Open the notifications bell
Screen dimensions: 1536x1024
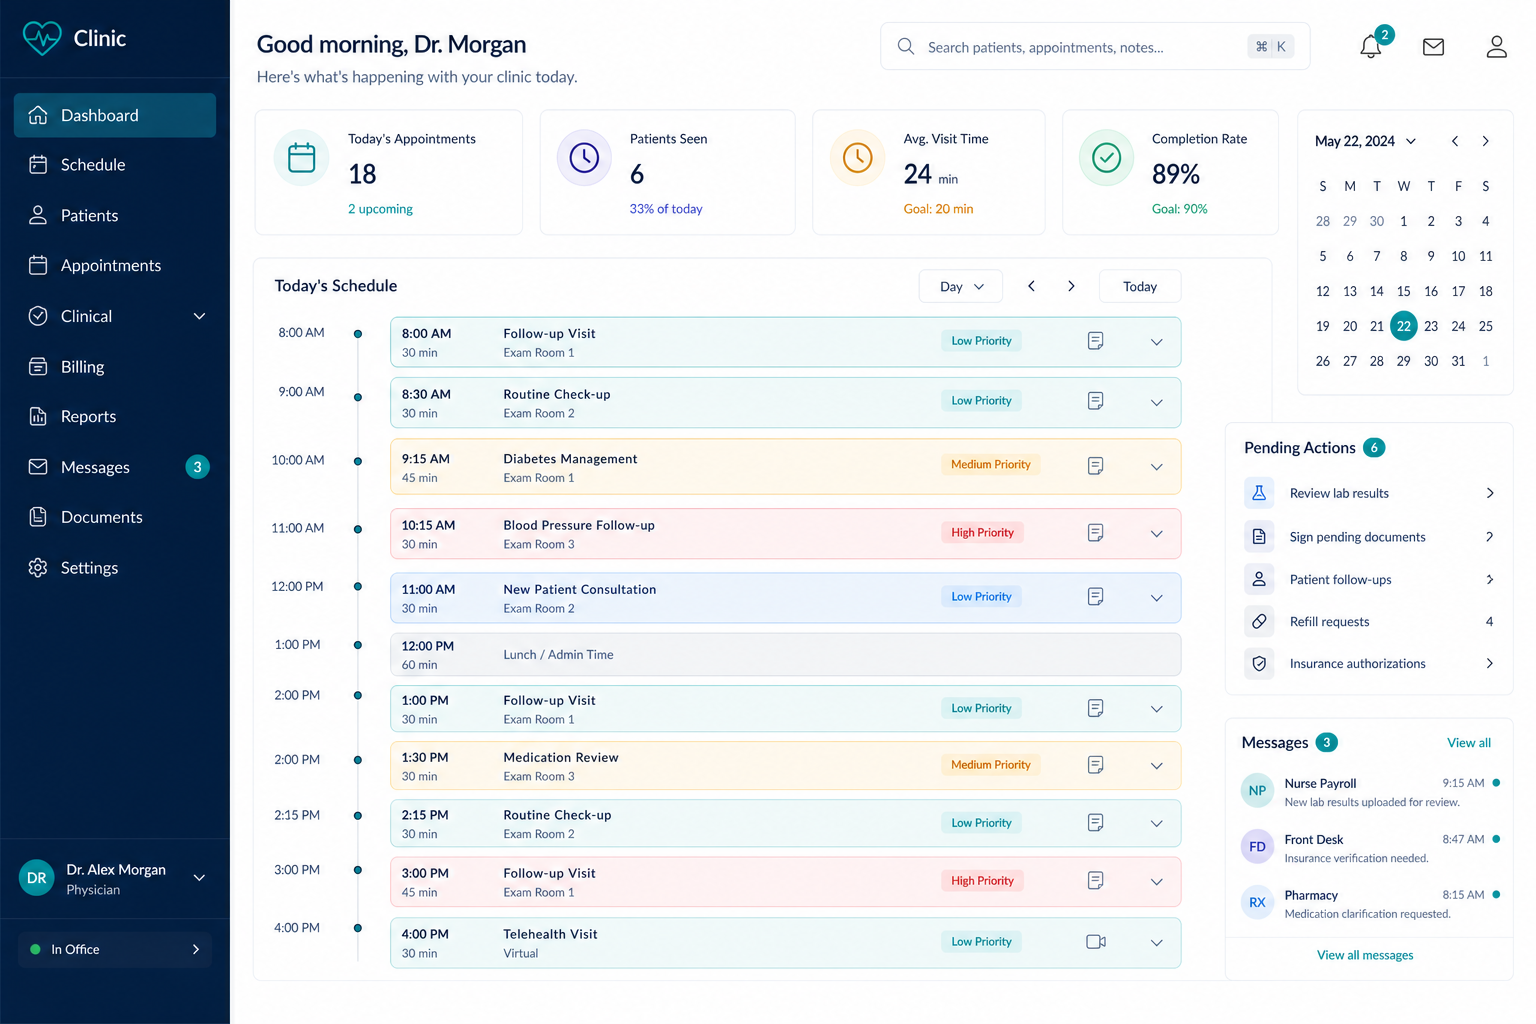click(1370, 46)
